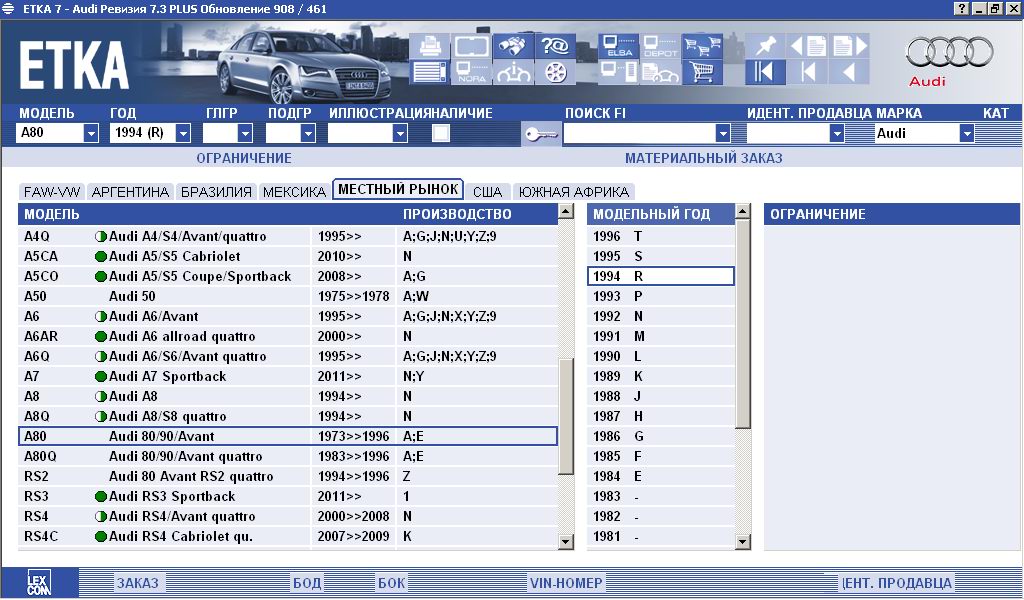The image size is (1024, 600).
Task: Click the pushpin icon
Action: click(x=765, y=46)
